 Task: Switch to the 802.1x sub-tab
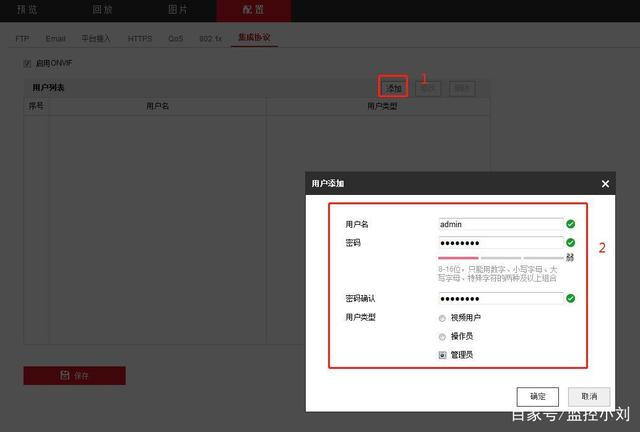point(210,39)
